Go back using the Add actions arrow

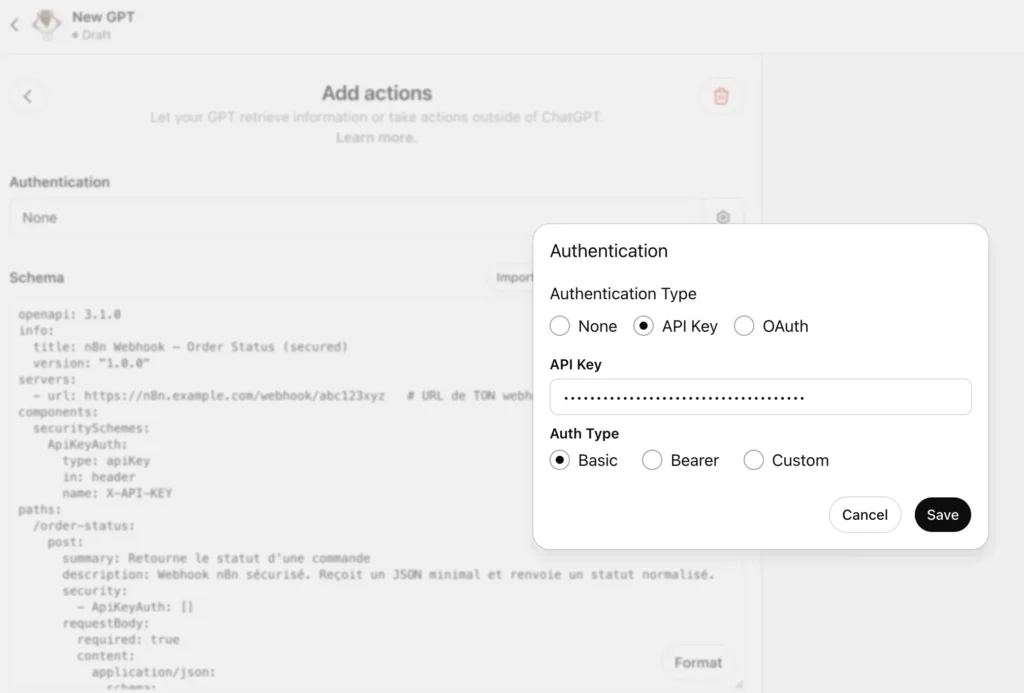(x=28, y=97)
